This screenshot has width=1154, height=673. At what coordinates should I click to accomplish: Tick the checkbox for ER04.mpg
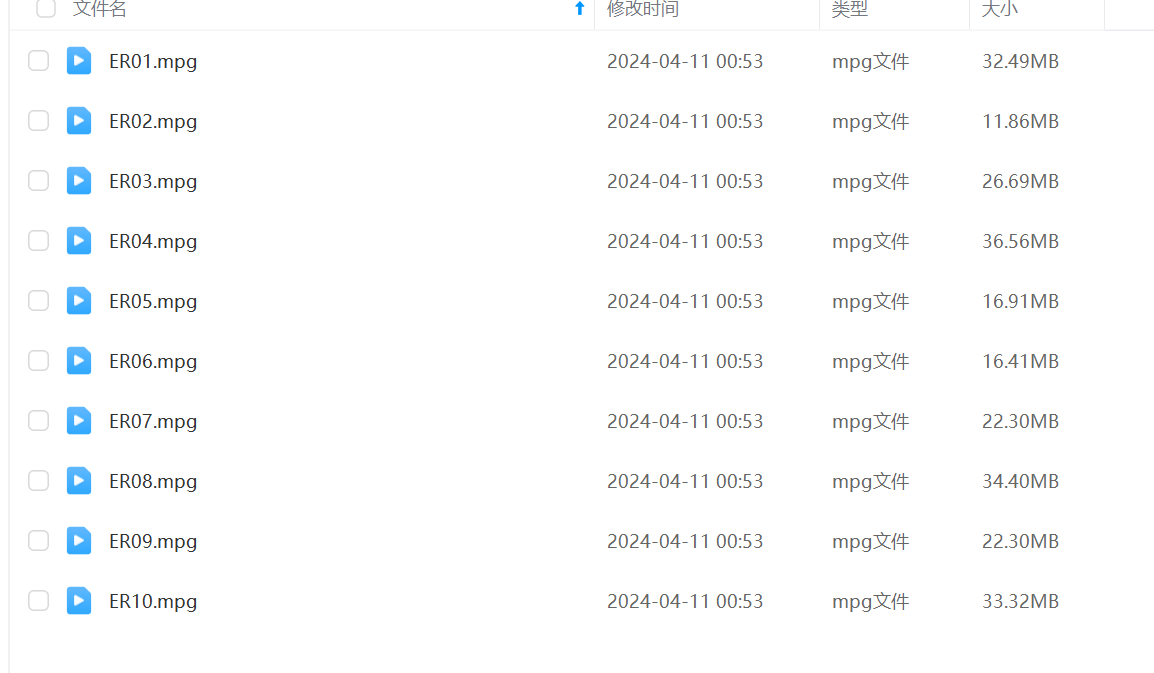pos(38,241)
